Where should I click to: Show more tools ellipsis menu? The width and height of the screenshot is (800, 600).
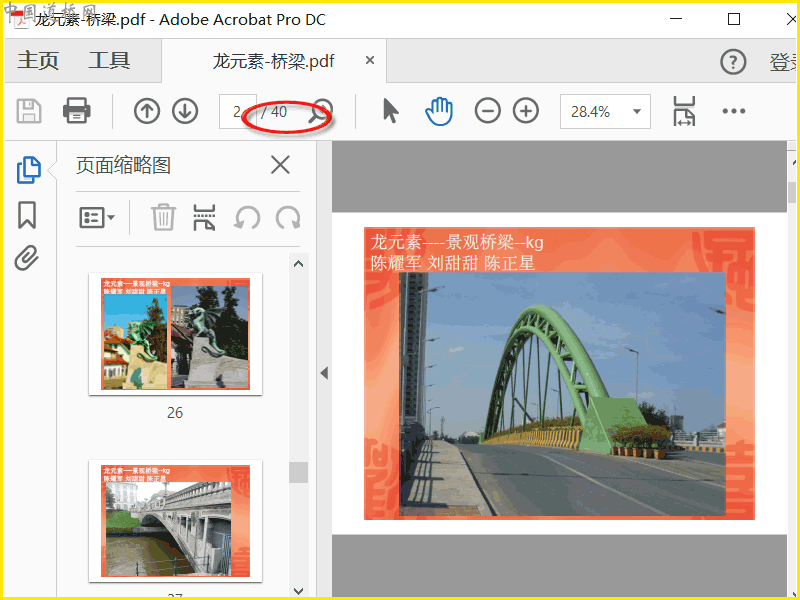(x=734, y=111)
